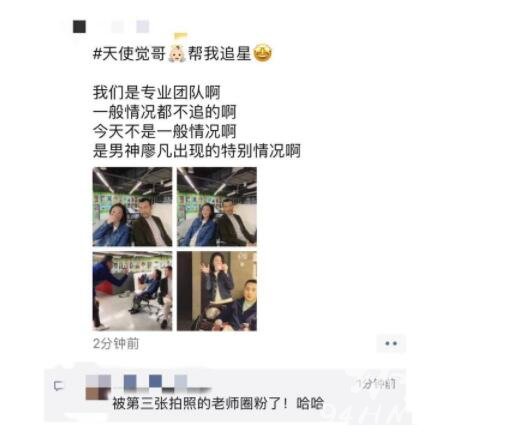Select the line 今天不是一般情况啊
The image size is (521, 435).
164,131
